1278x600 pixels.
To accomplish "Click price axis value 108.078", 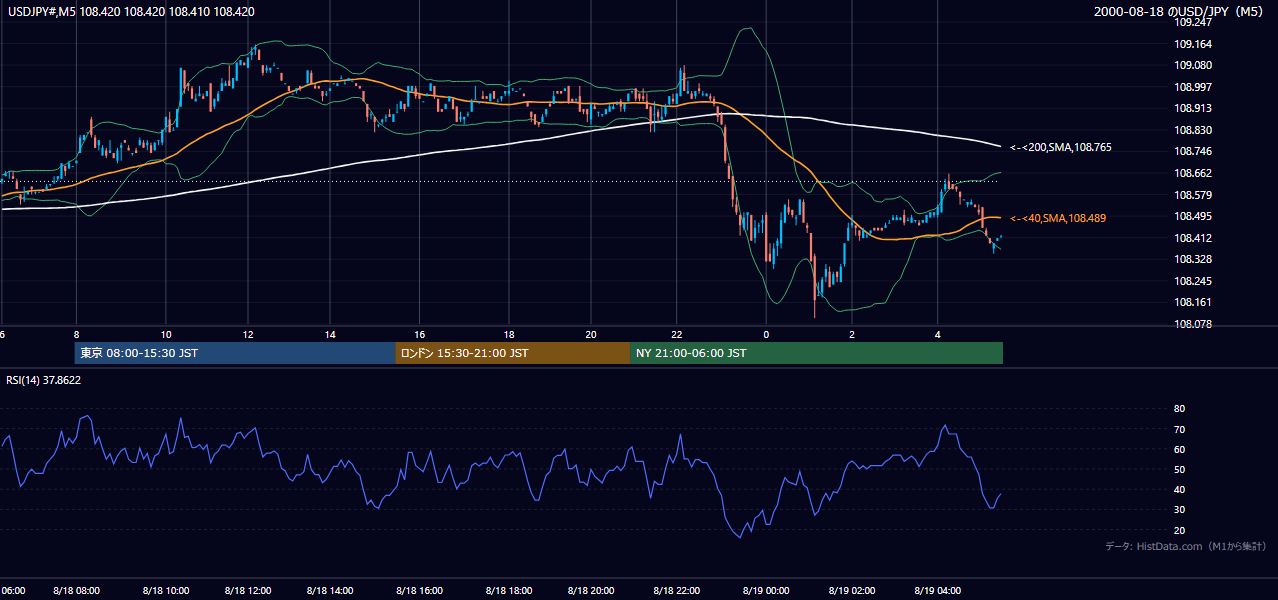I will [x=1195, y=324].
